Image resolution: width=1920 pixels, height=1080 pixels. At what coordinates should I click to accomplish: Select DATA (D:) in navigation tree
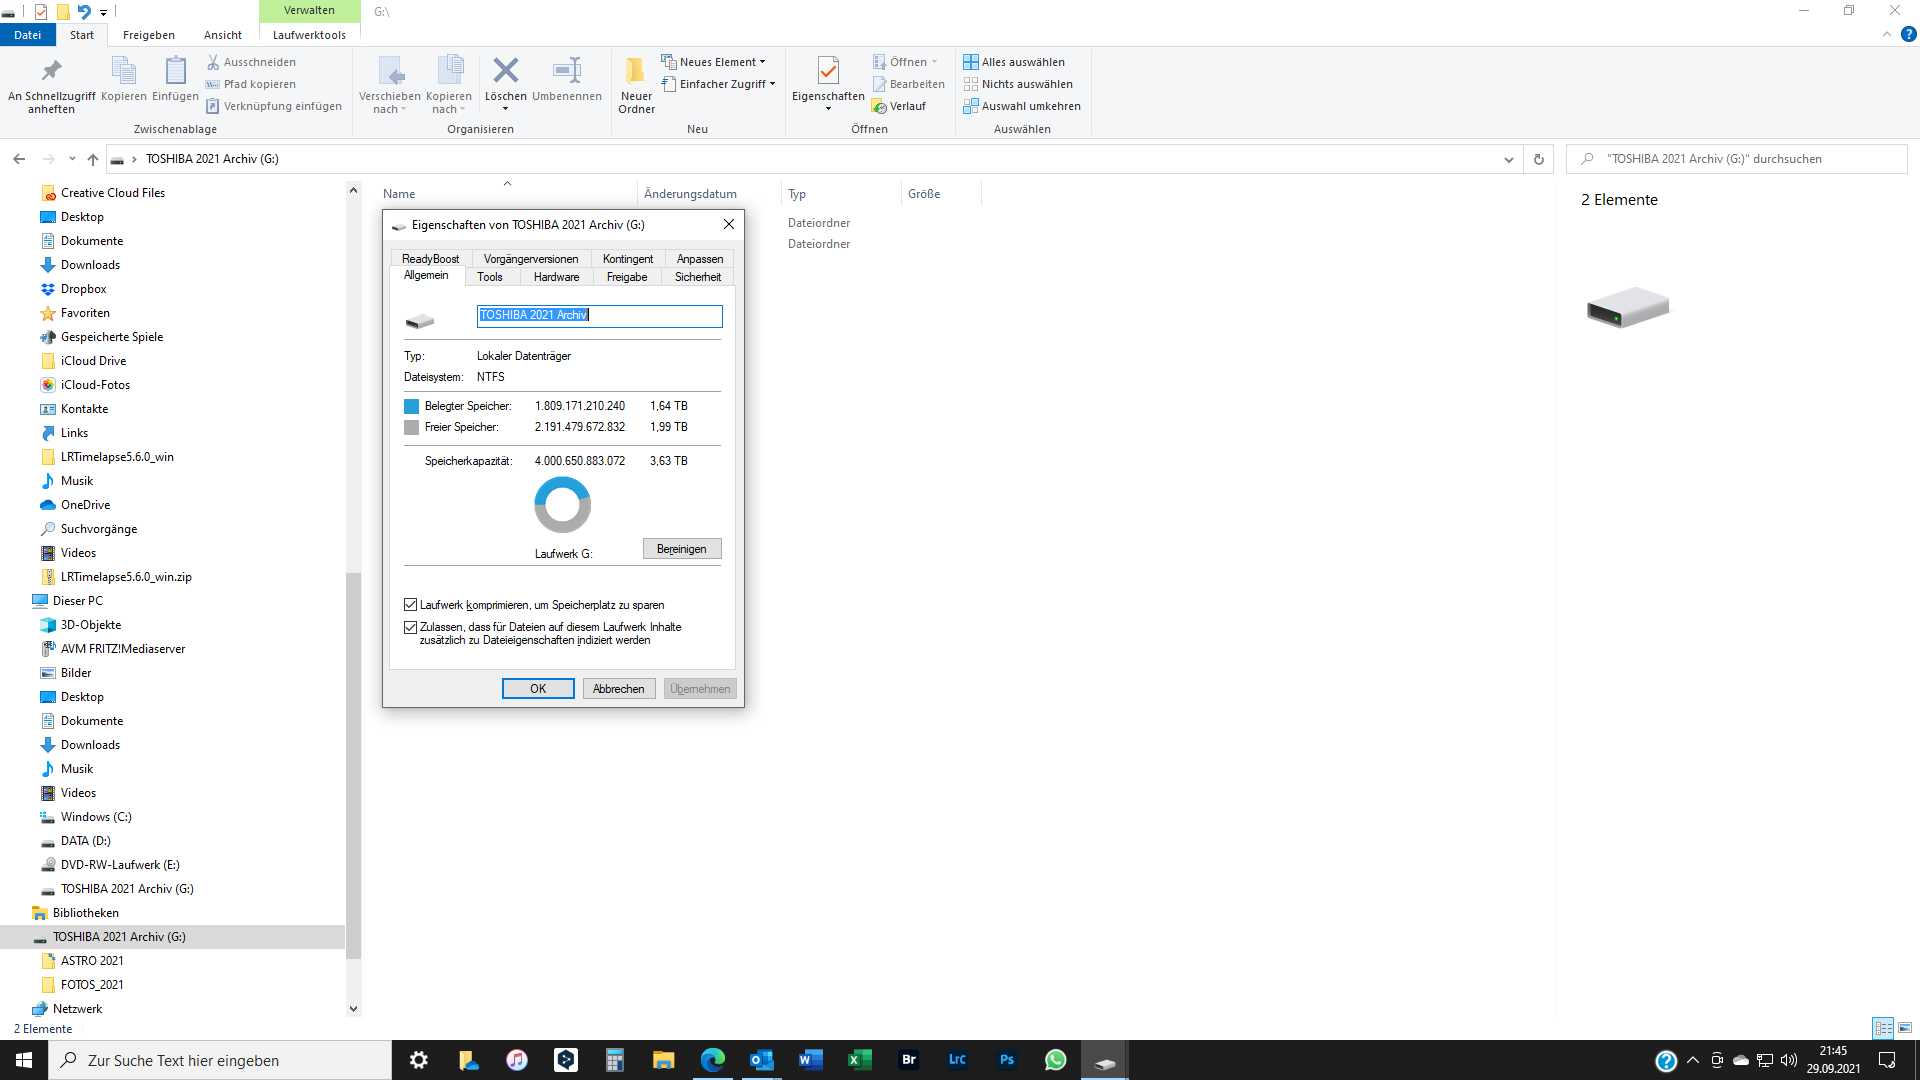[85, 841]
